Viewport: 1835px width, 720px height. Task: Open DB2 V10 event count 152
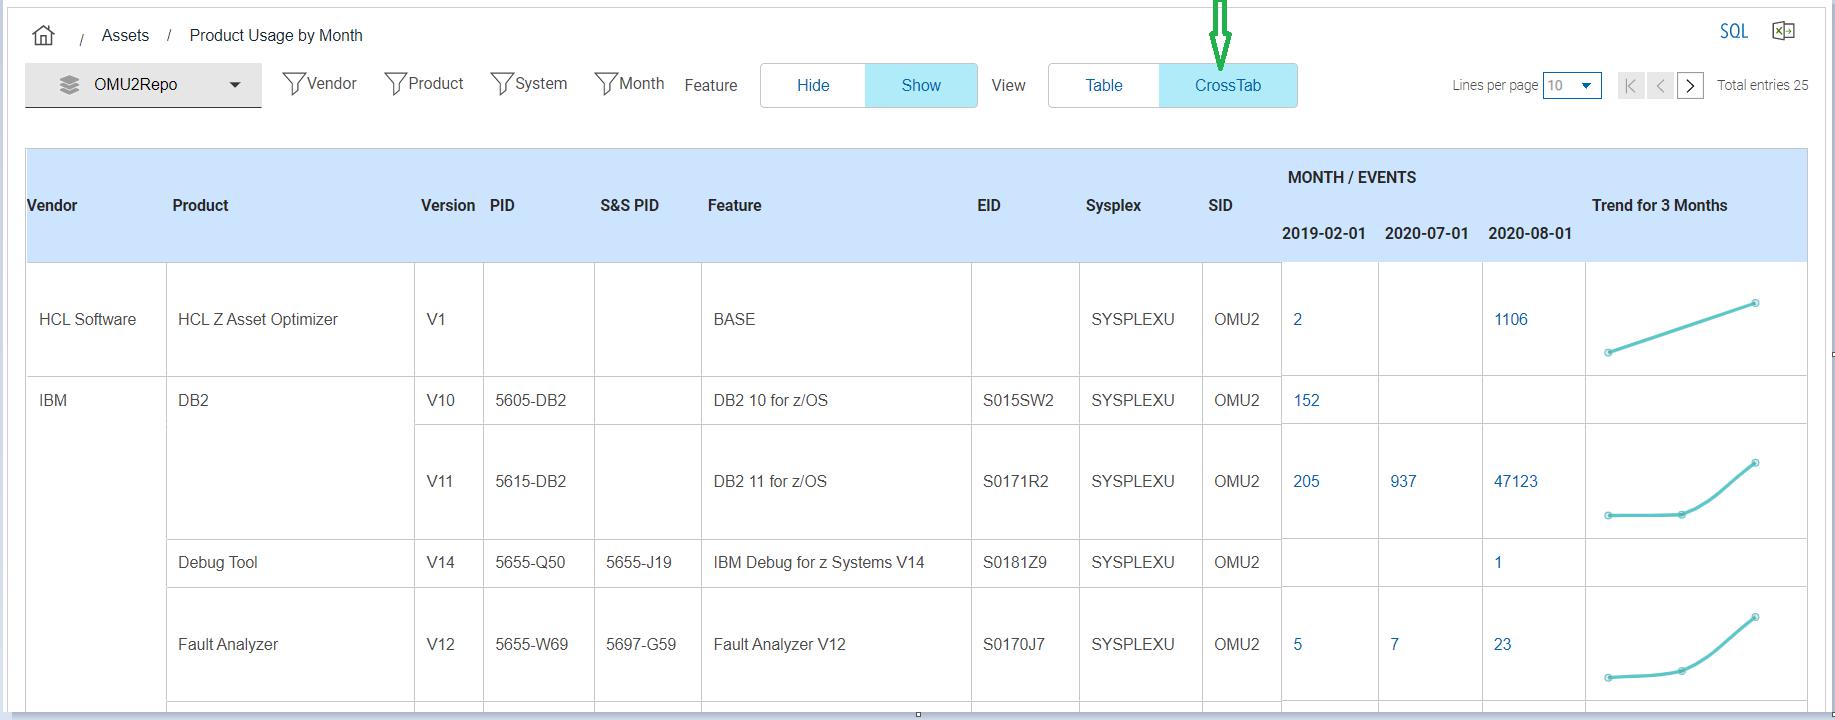(x=1306, y=401)
